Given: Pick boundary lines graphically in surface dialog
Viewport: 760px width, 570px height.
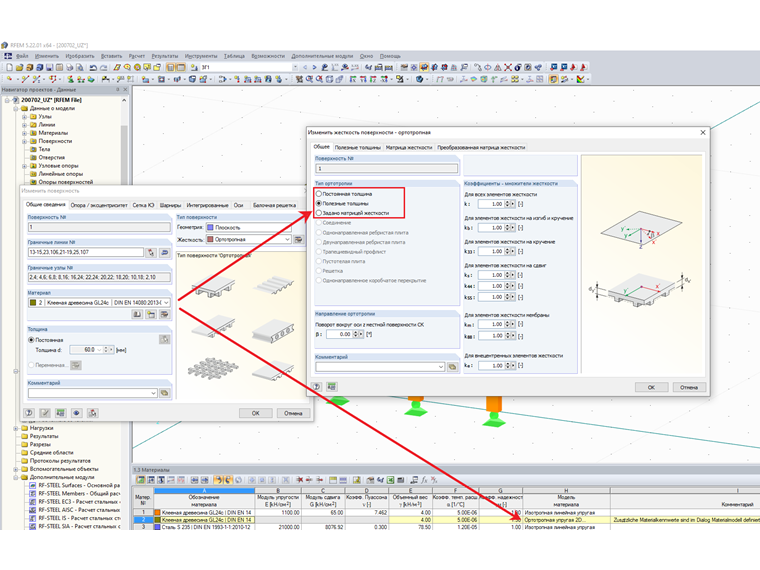Looking at the screenshot, I should pos(151,252).
